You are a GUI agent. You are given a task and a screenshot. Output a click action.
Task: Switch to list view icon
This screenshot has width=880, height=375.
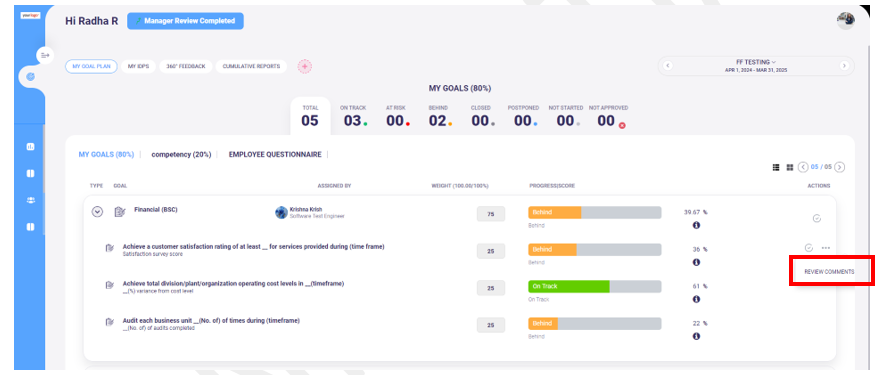point(776,167)
